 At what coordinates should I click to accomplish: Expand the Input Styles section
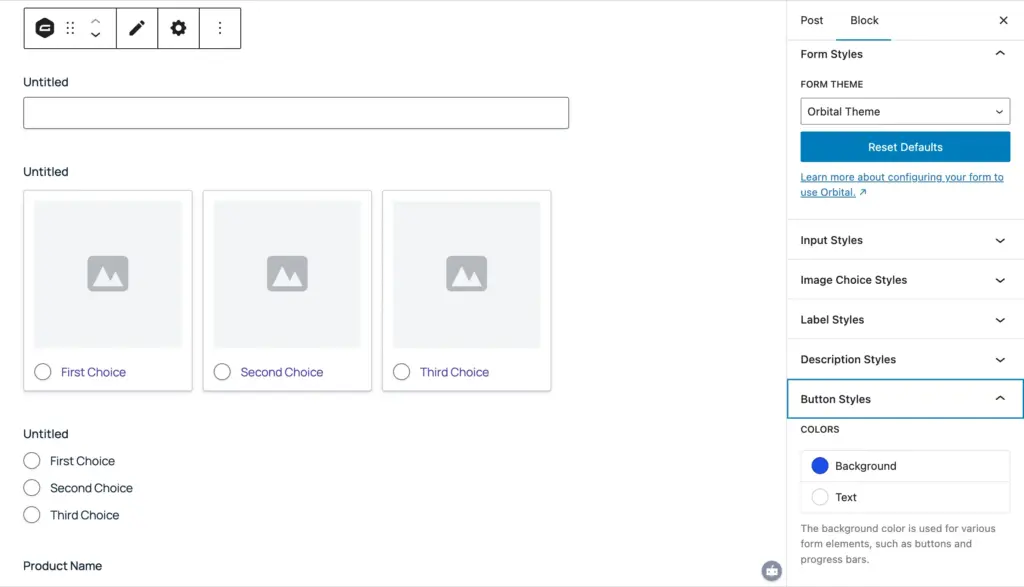click(x=905, y=240)
